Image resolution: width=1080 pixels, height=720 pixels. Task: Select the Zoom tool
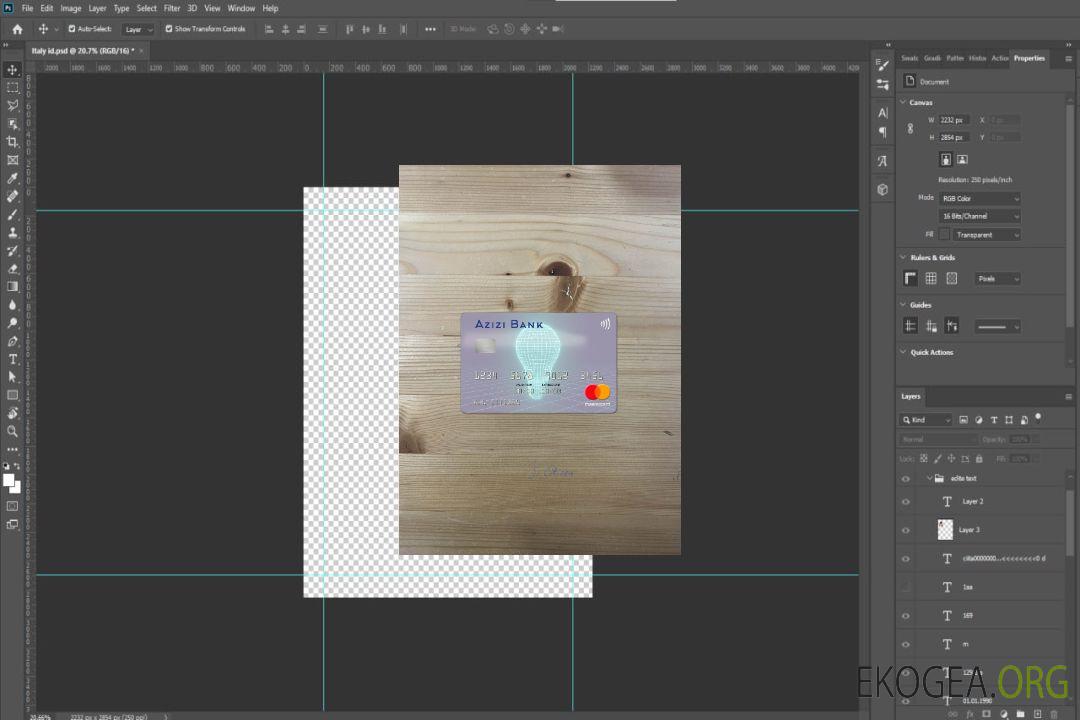pyautogui.click(x=13, y=431)
